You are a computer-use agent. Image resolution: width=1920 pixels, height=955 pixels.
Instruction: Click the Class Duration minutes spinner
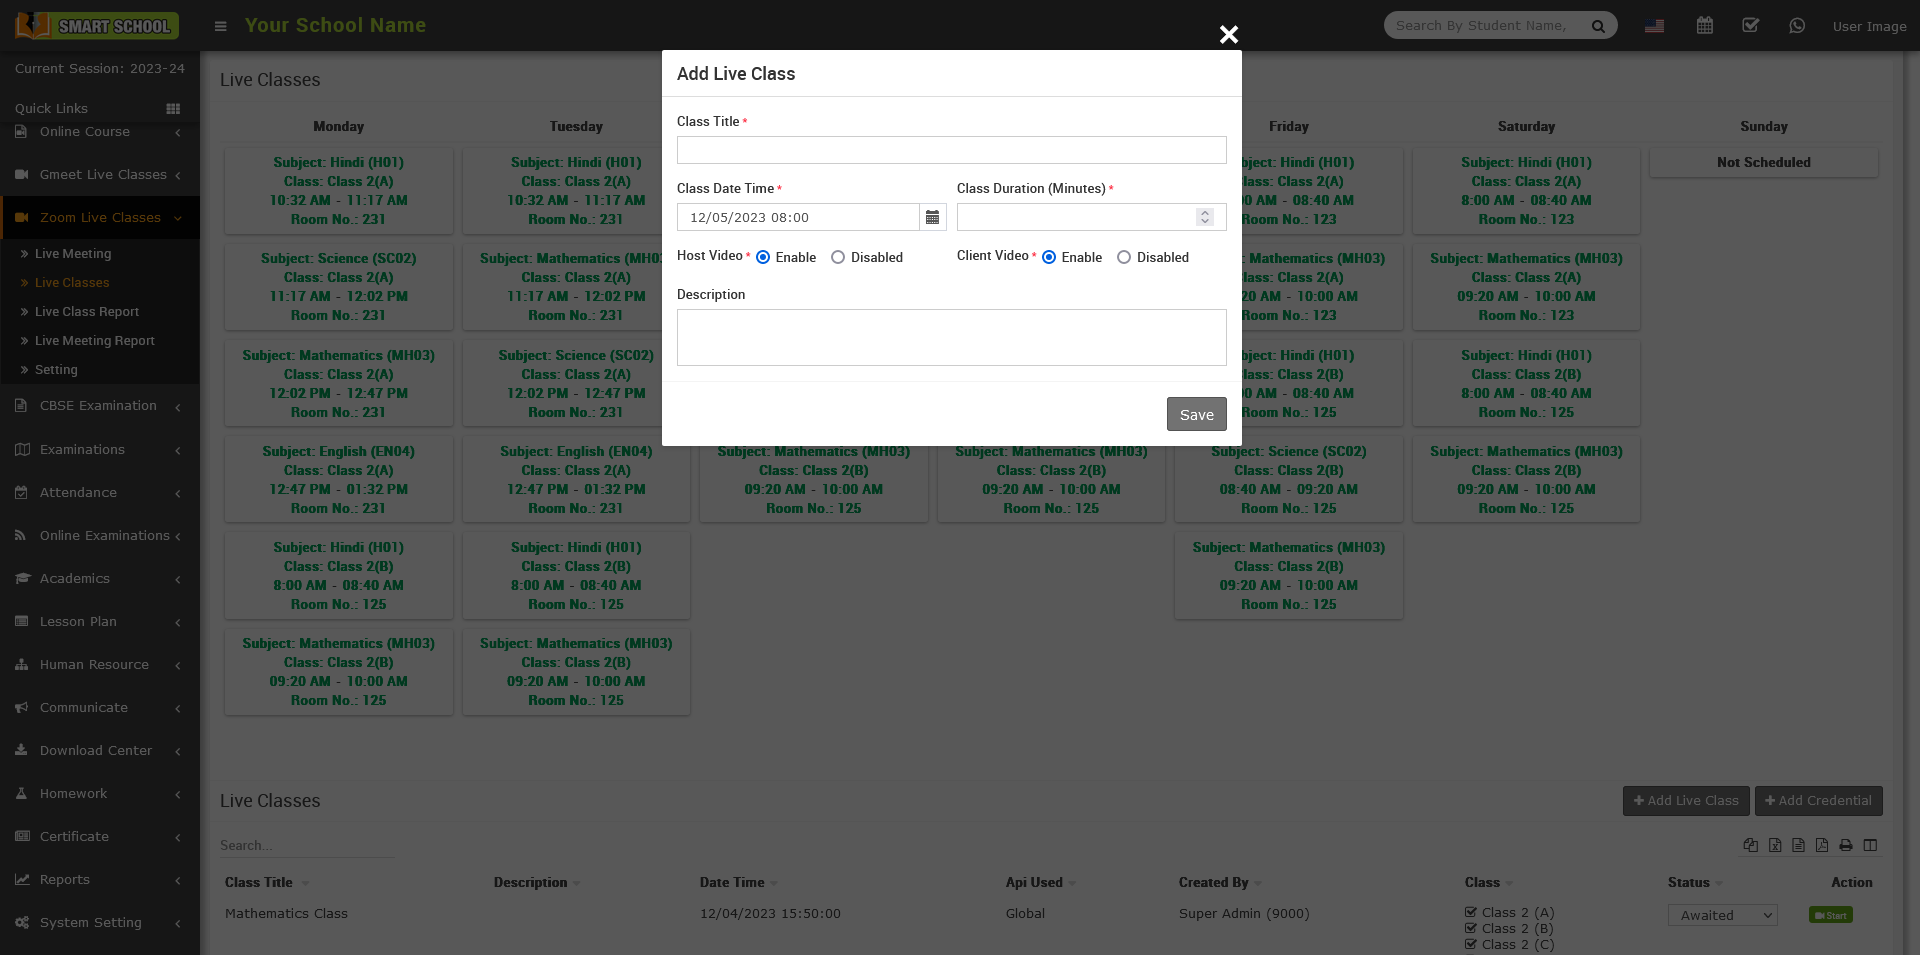[1205, 217]
